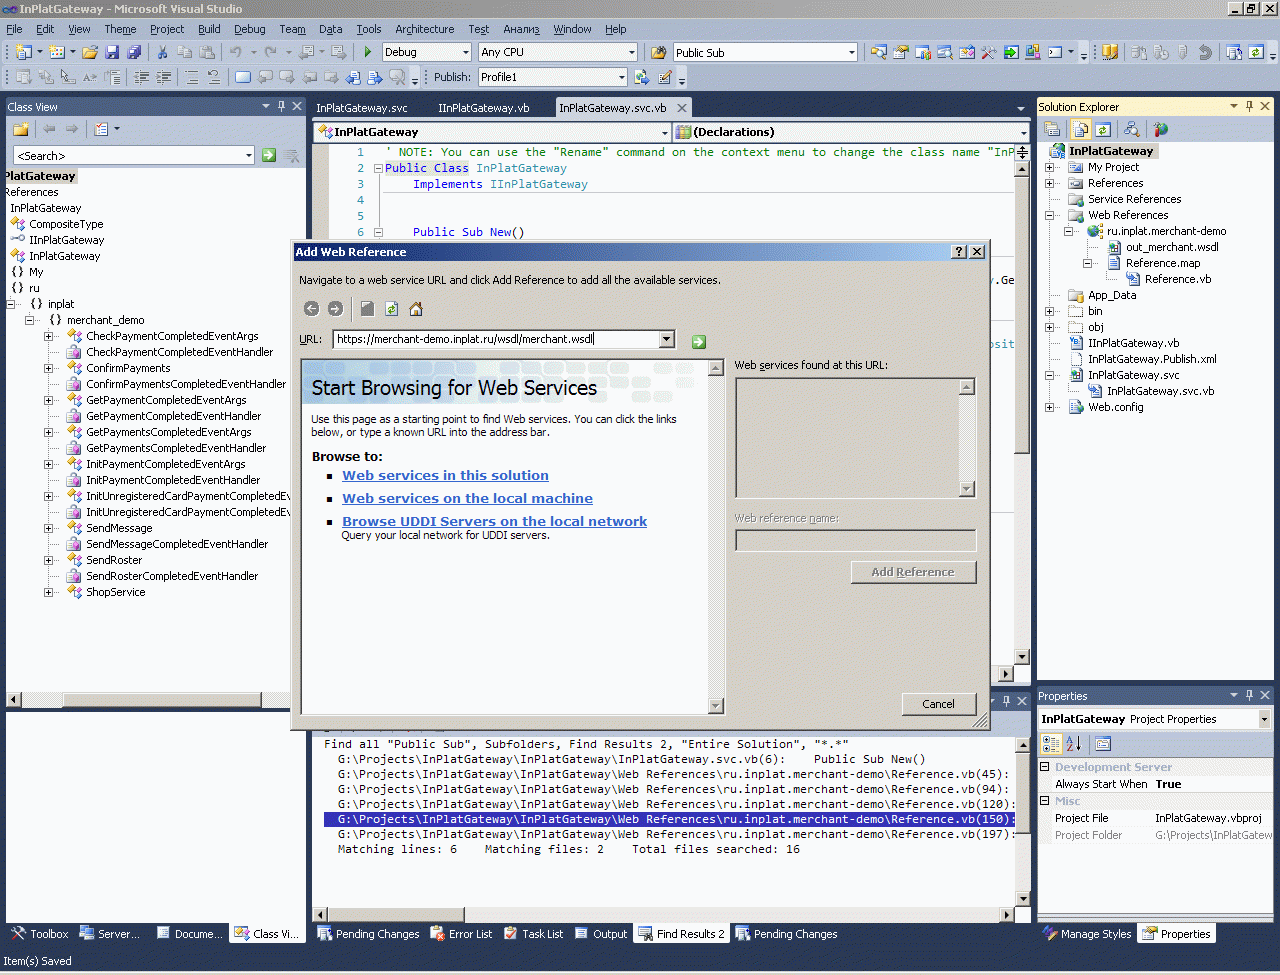1280x975 pixels.
Task: Click the Class View search box
Action: pyautogui.click(x=134, y=155)
